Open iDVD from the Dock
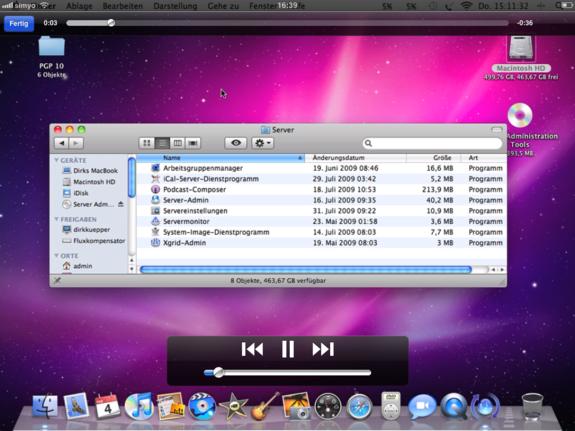 coord(202,406)
